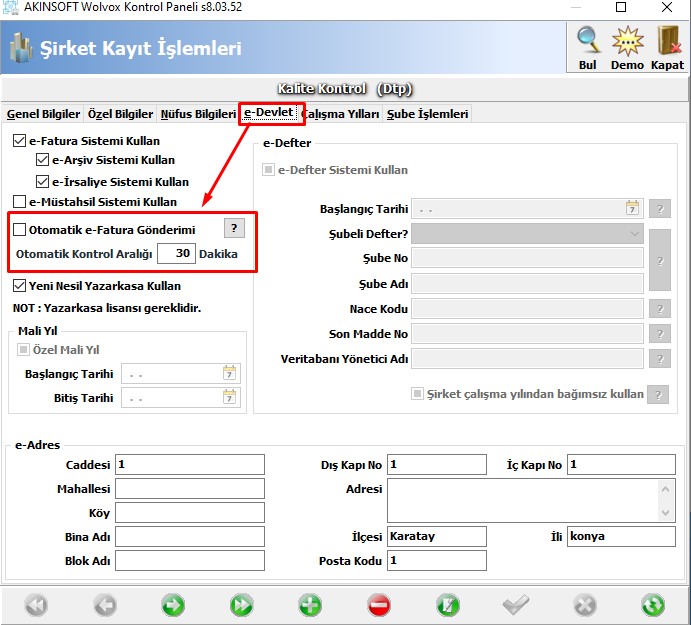Open the Nüfus Bilgileri tab
The image size is (691, 625).
pos(198,114)
